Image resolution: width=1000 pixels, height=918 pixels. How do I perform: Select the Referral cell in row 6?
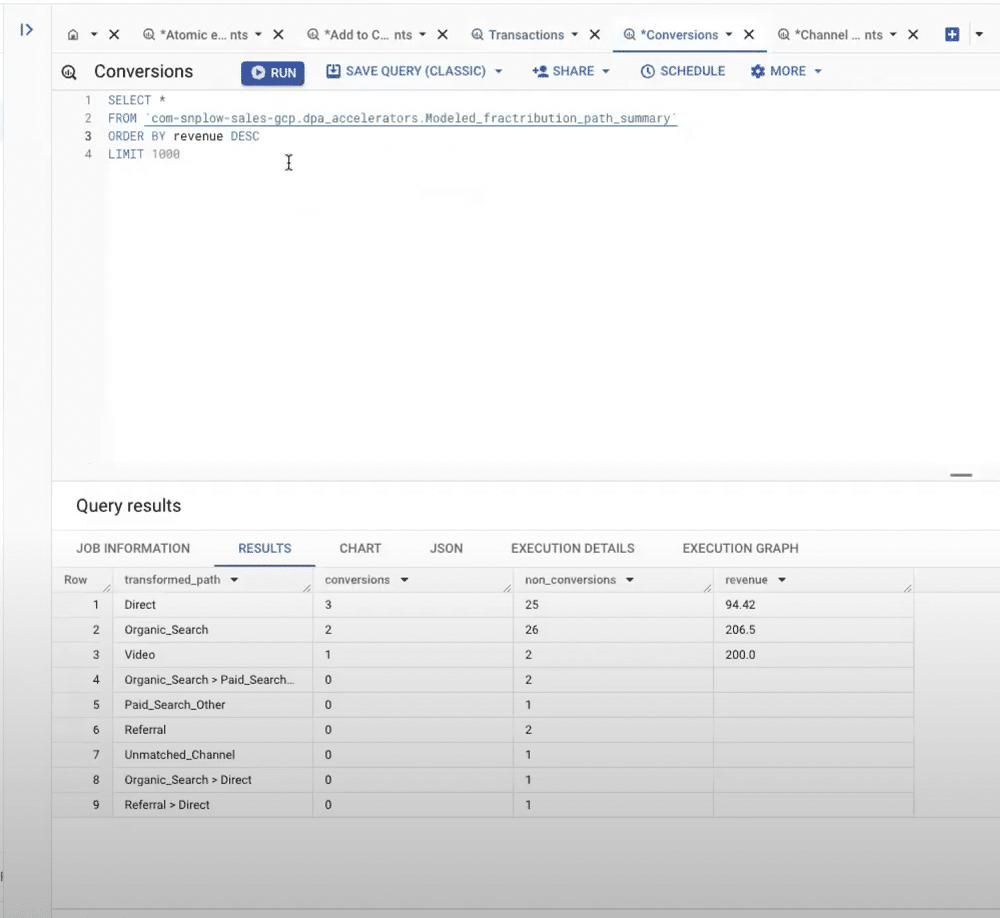tap(213, 729)
